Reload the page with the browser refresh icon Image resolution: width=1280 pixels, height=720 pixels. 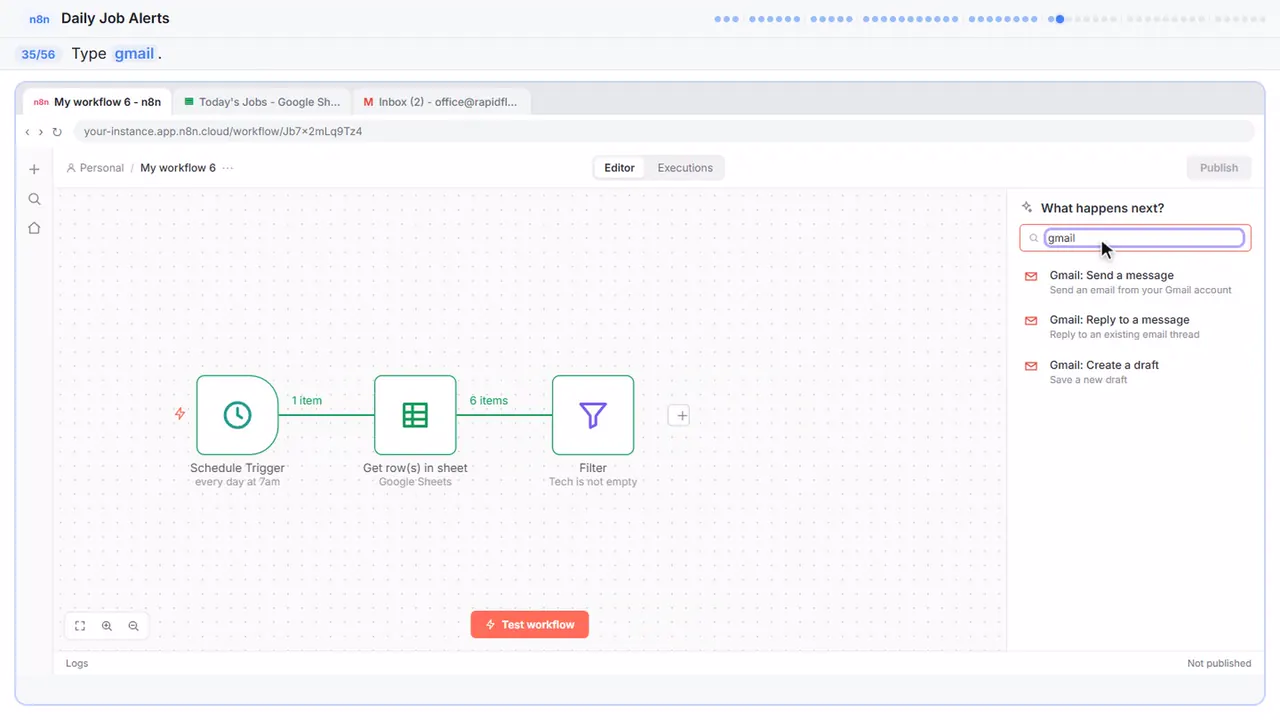pos(57,131)
